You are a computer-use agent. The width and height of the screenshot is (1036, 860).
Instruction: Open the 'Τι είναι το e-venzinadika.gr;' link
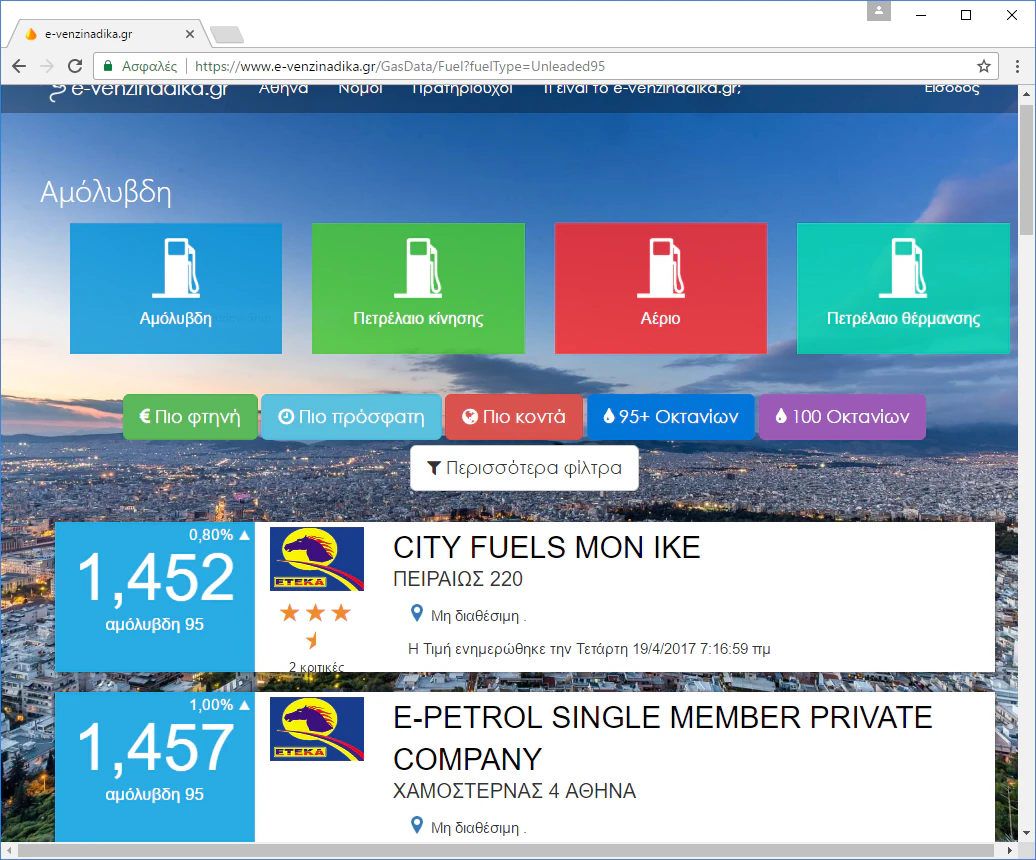pos(642,89)
